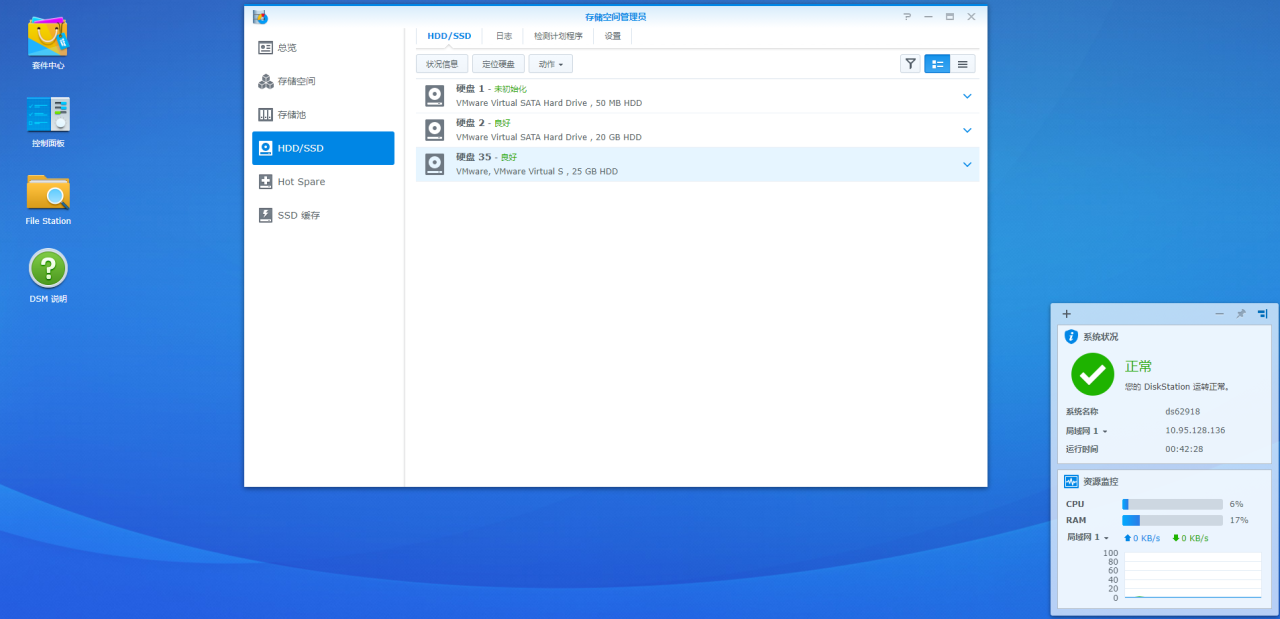Viewport: 1280px width, 619px height.
Task: Expand details for 硬盘 35
Action: 967,164
